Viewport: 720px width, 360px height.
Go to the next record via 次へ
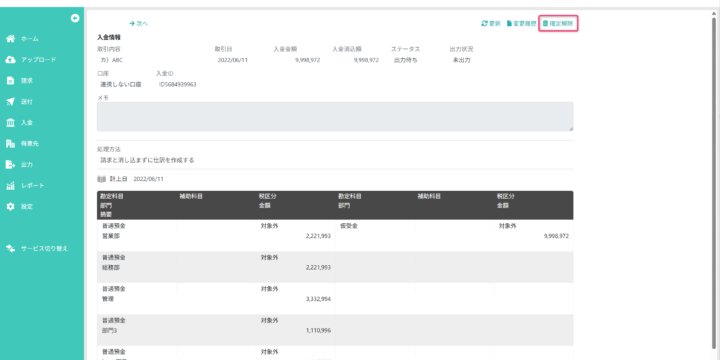[x=139, y=23]
